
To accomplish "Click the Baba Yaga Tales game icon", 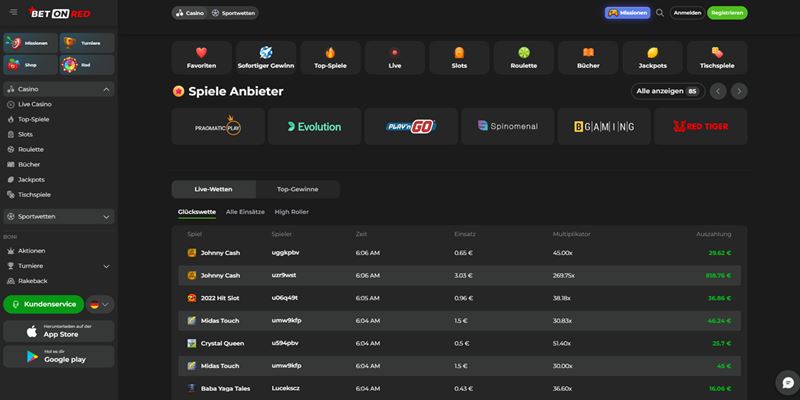I will click(x=192, y=388).
